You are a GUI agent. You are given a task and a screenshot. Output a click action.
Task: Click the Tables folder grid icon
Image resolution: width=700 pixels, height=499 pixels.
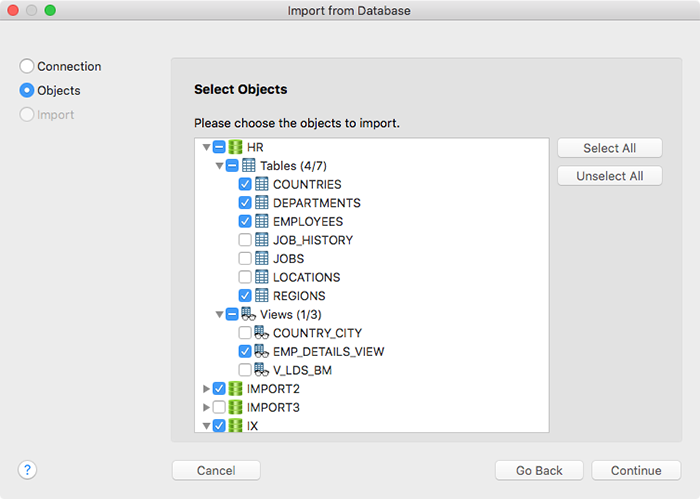(x=249, y=166)
